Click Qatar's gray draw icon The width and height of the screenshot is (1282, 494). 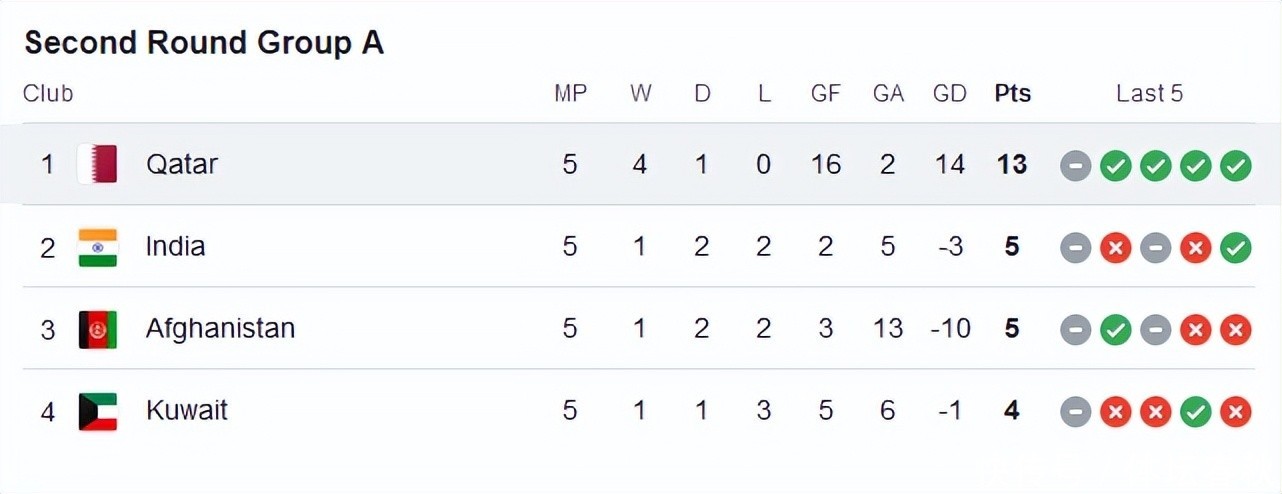click(1075, 165)
